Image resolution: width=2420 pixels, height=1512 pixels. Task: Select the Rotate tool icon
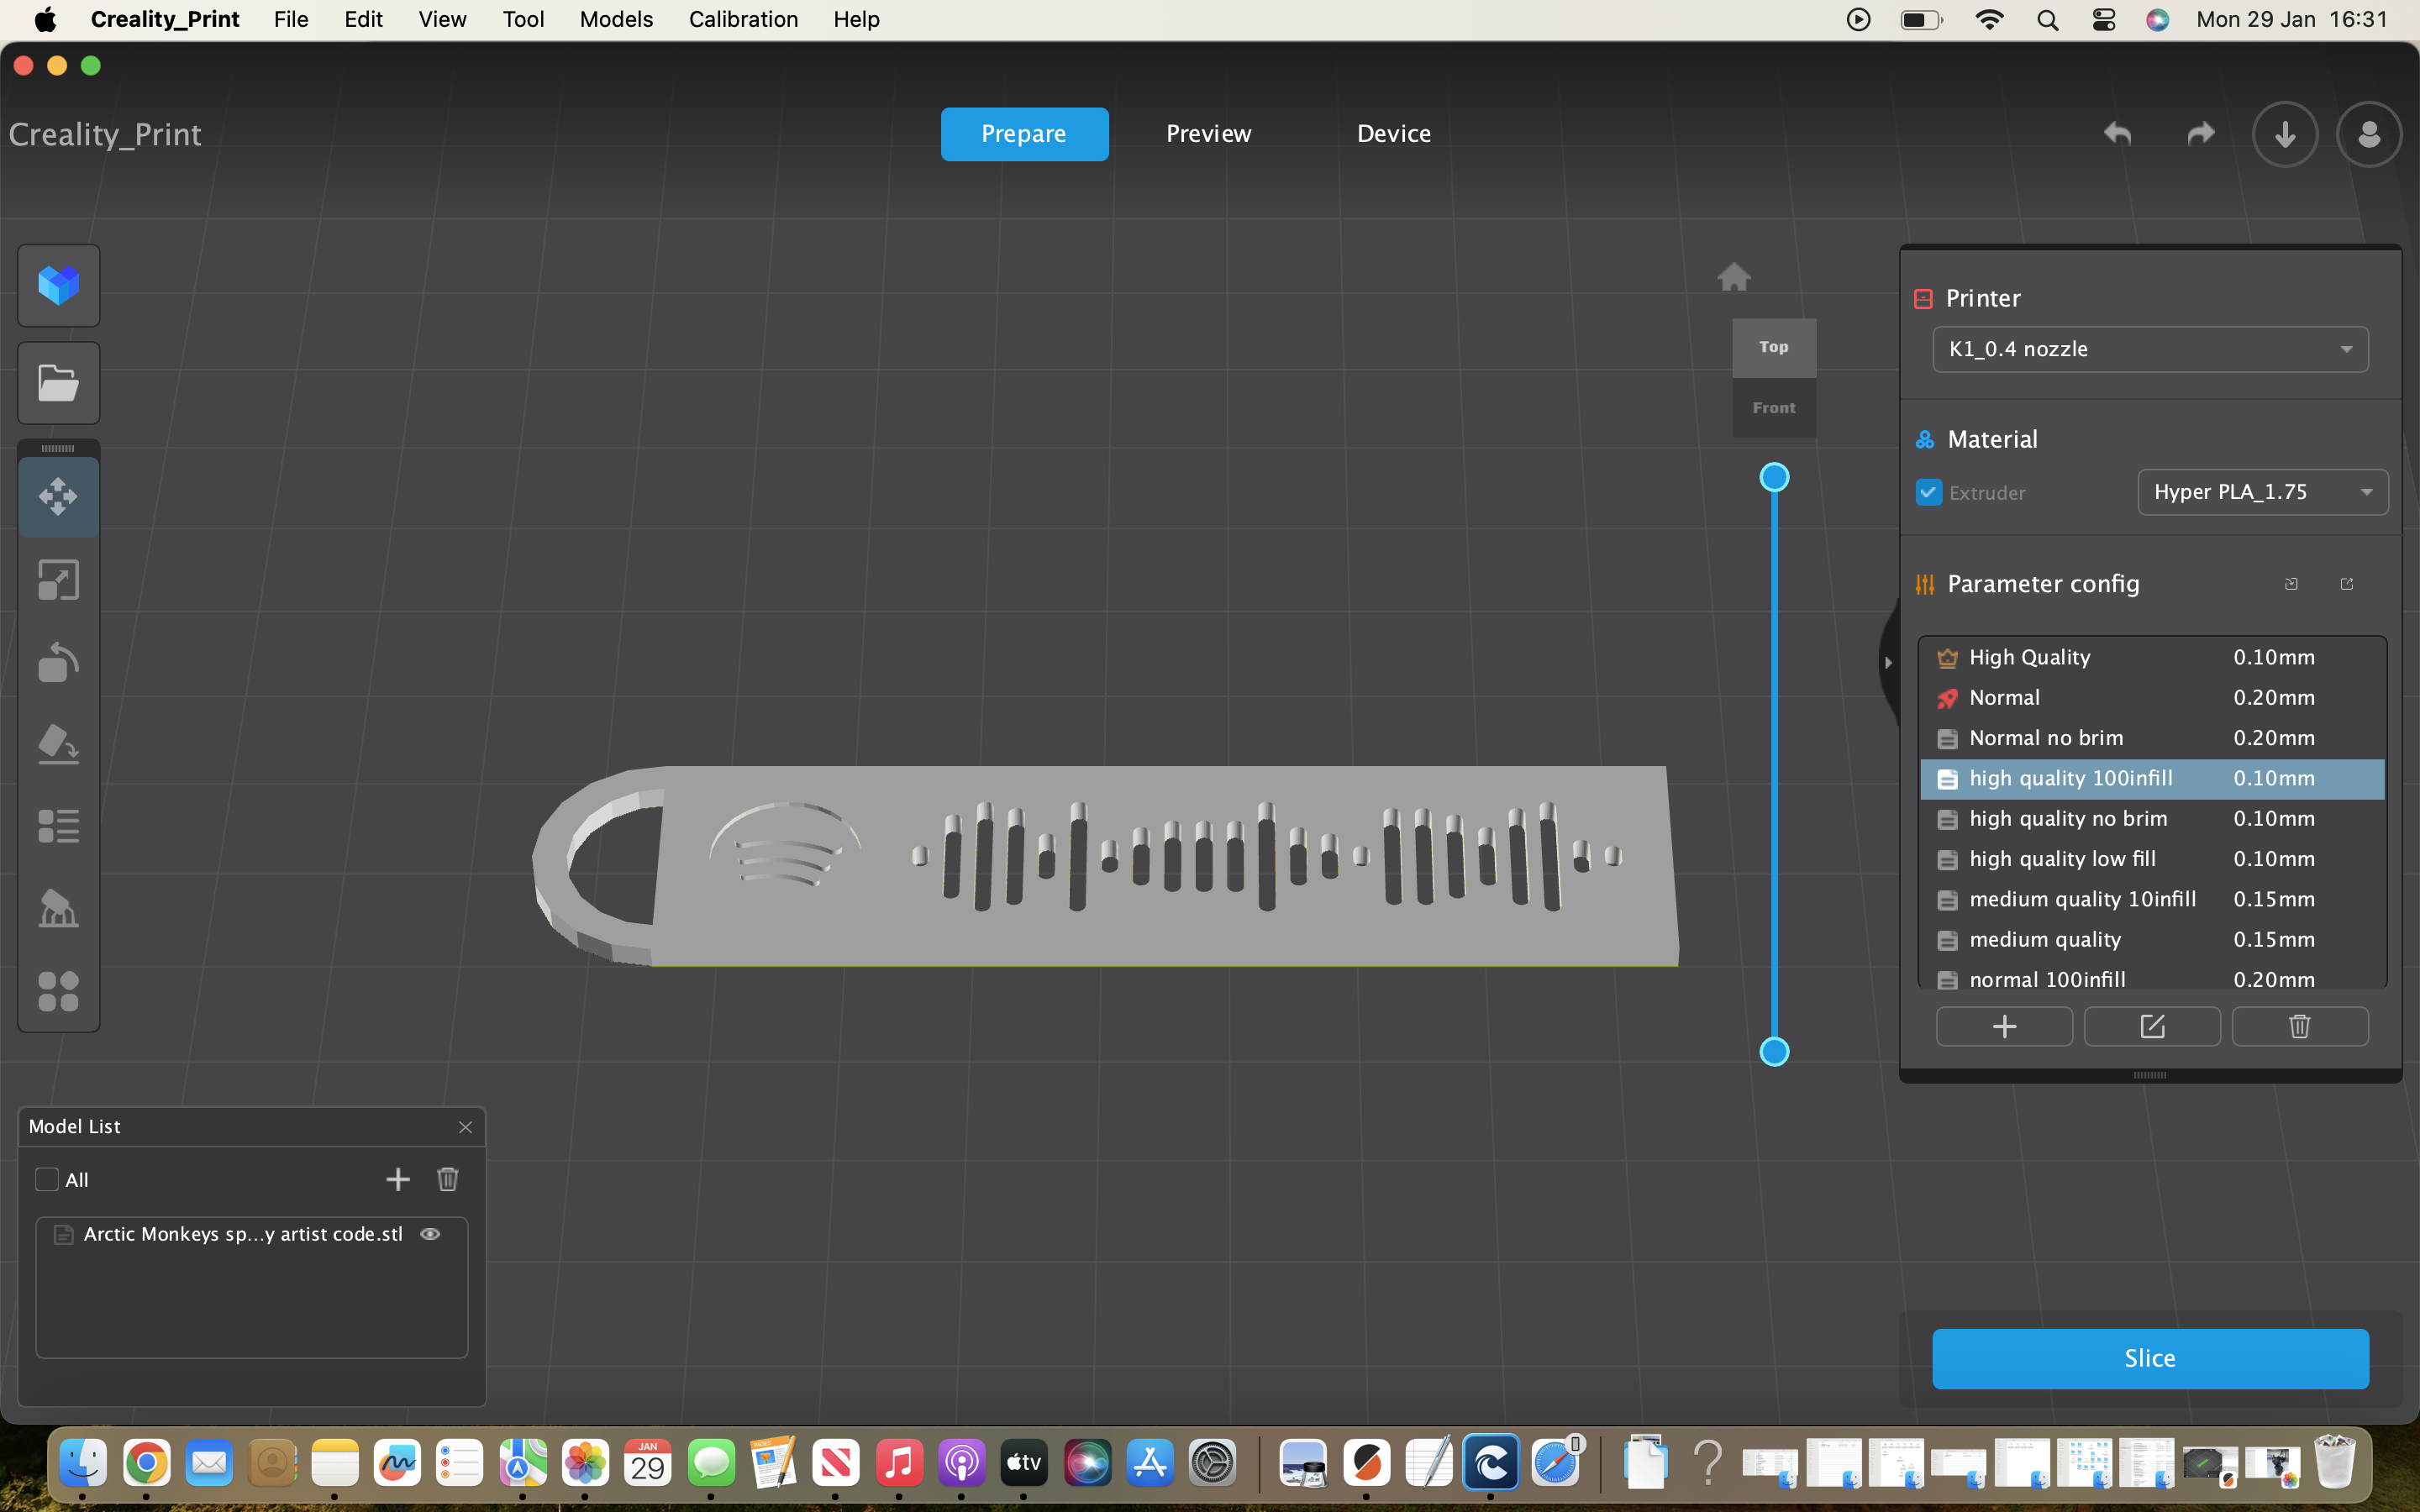(x=58, y=662)
